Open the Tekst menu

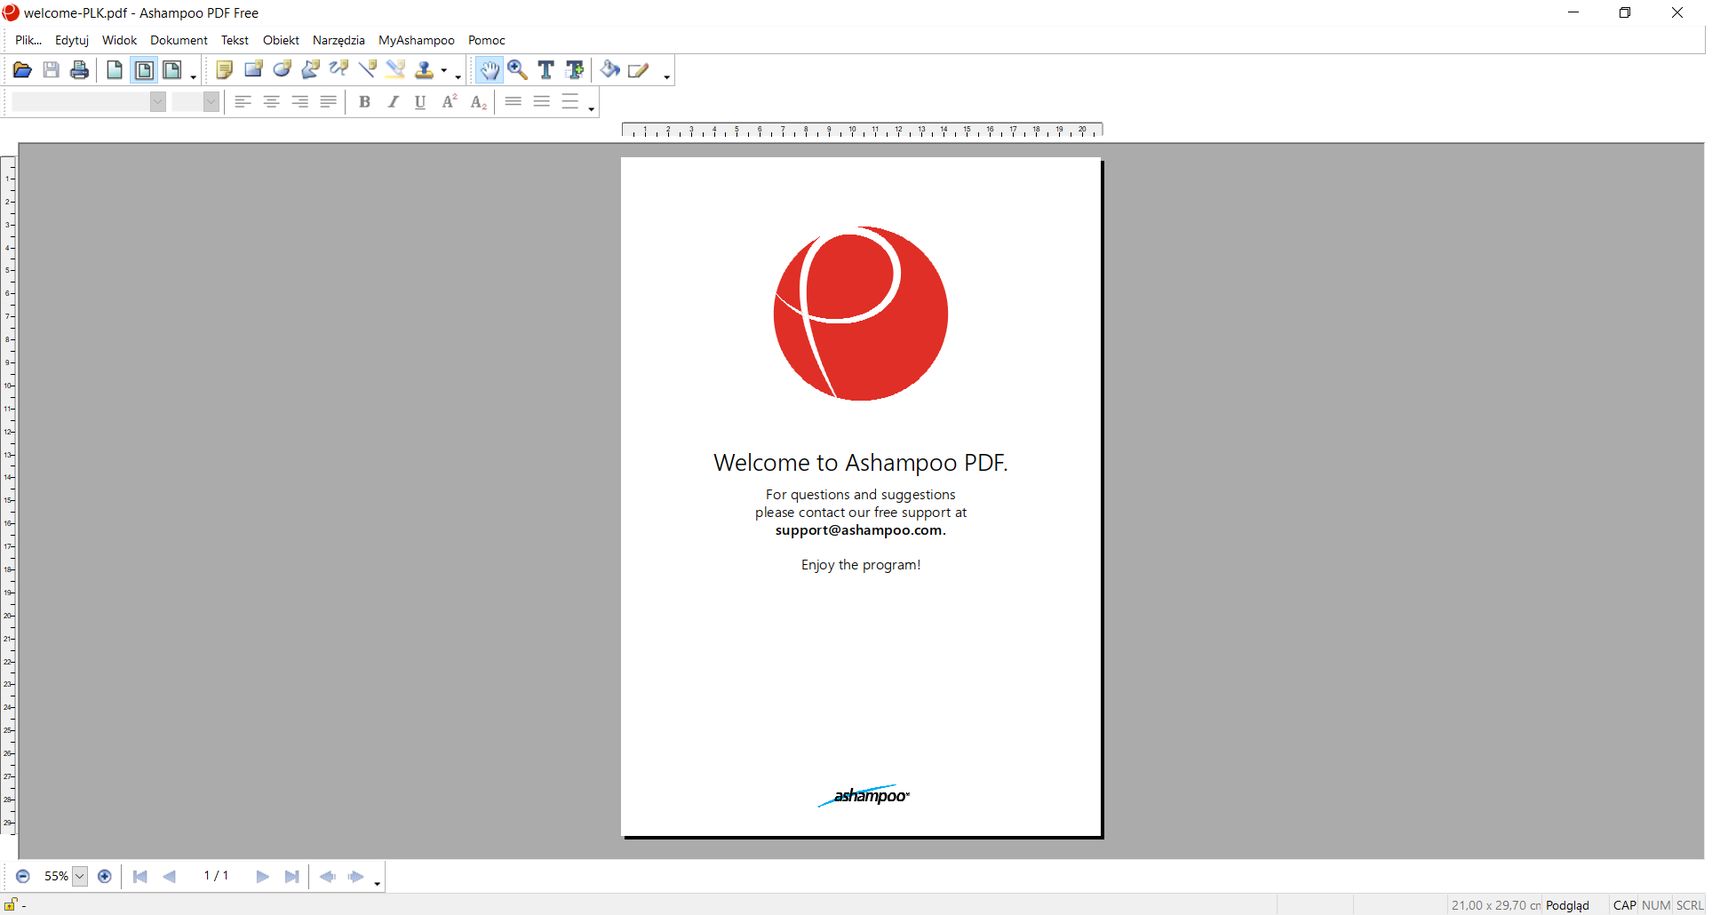[x=235, y=40]
